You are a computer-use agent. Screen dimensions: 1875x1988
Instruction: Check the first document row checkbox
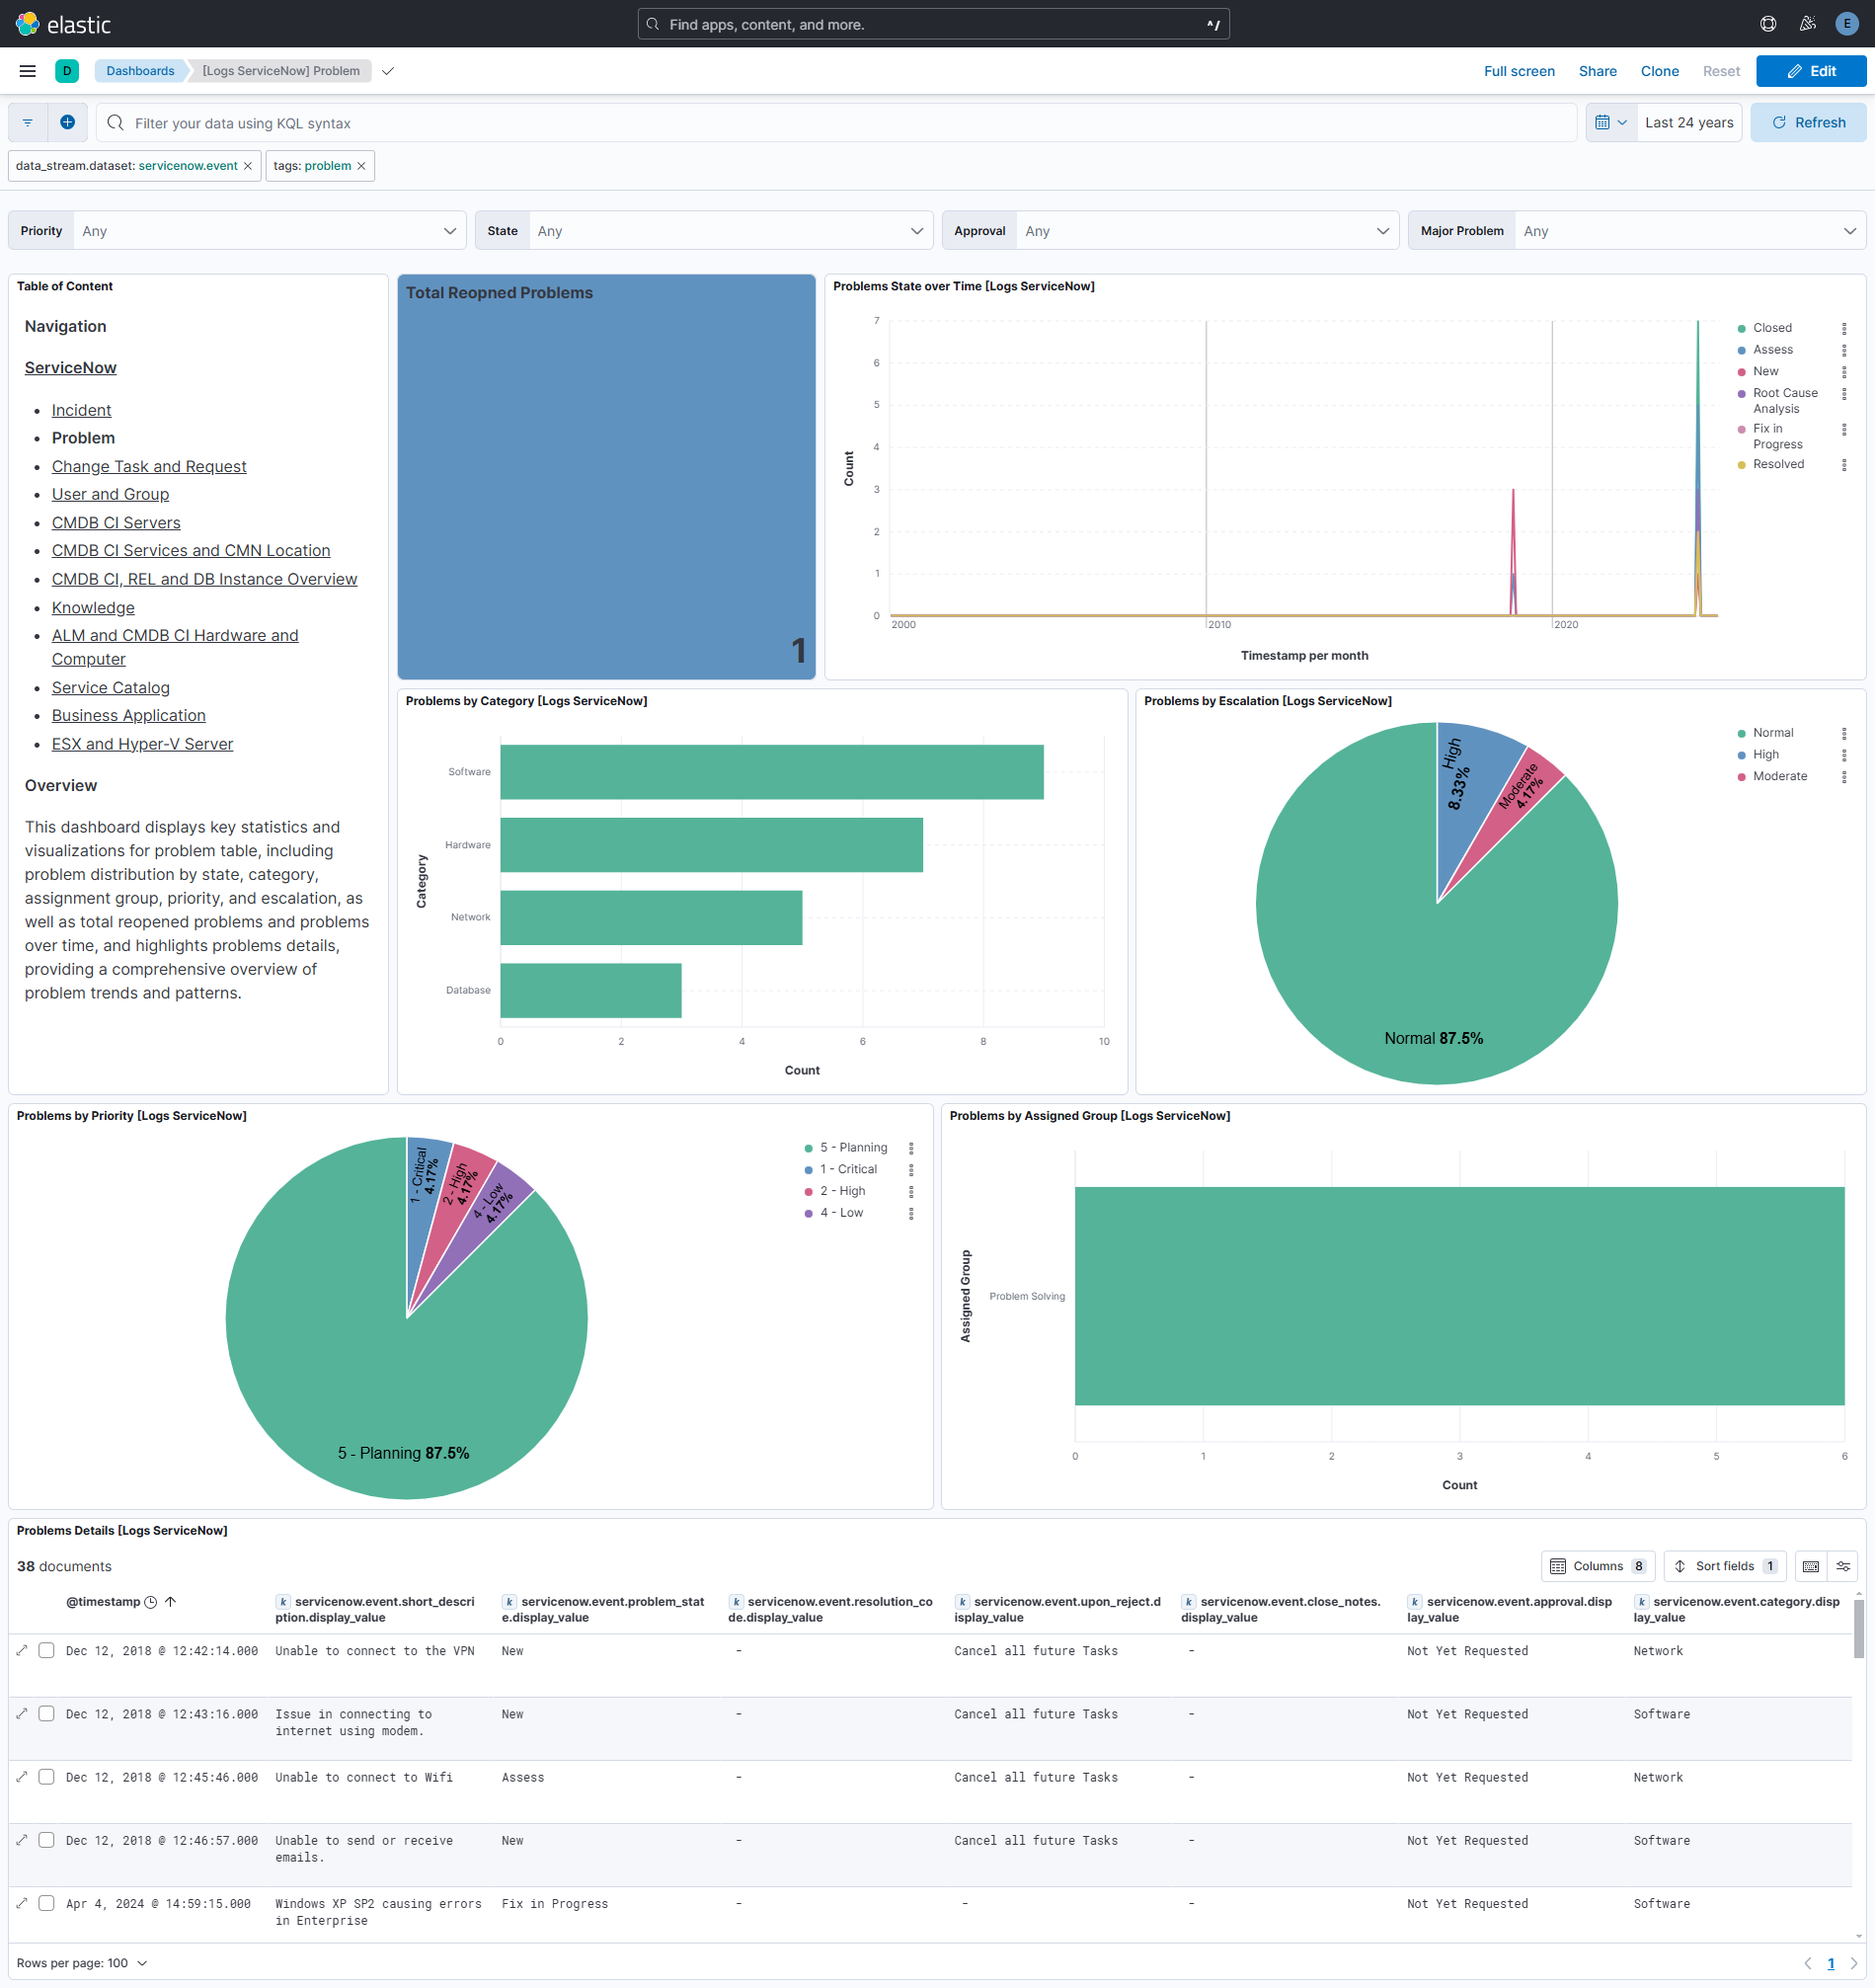point(46,1650)
